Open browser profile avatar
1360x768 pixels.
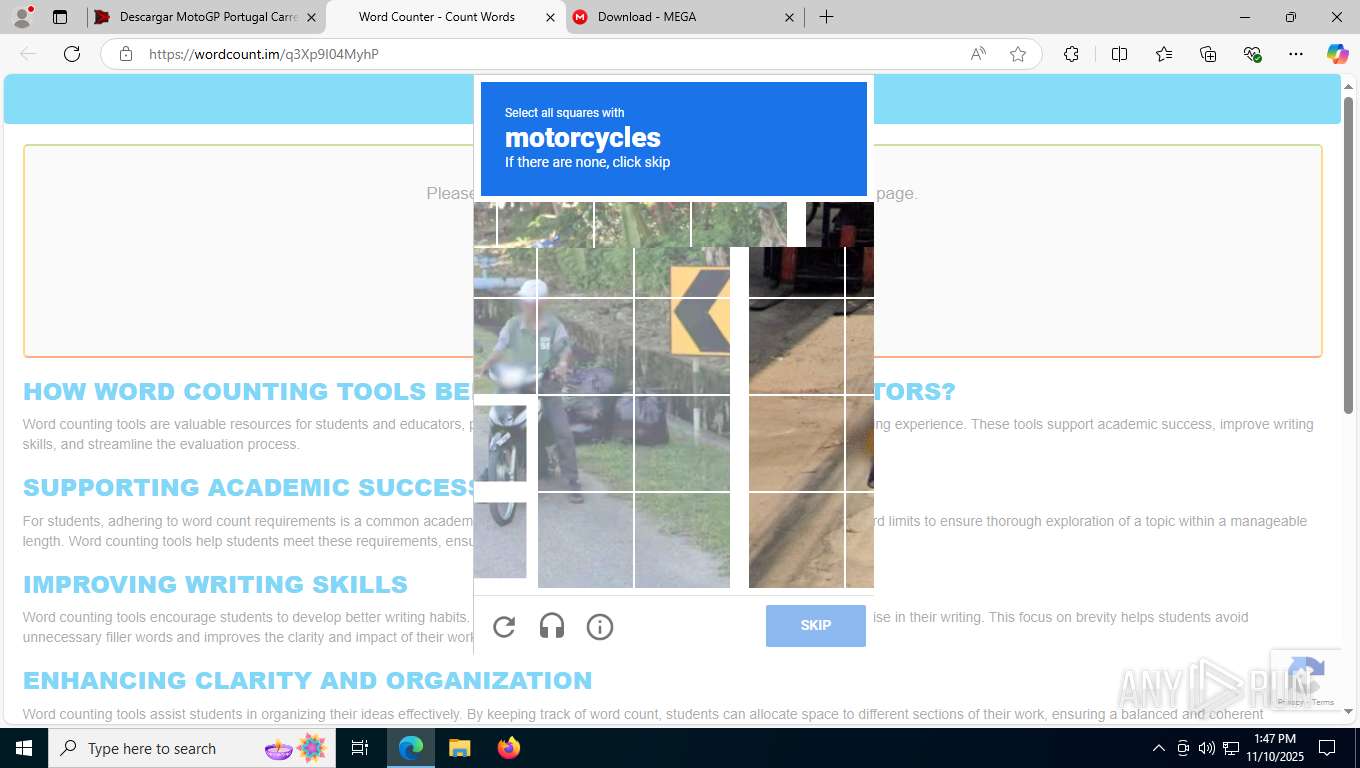(22, 17)
